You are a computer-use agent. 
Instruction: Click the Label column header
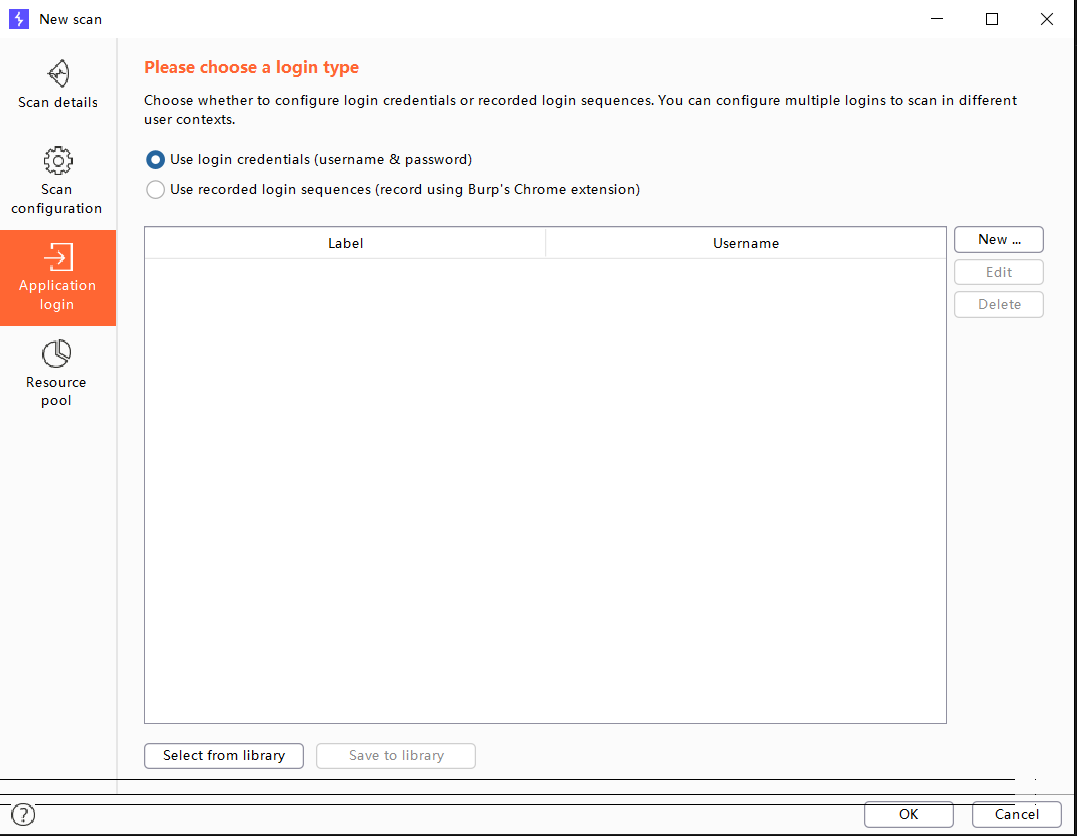[x=345, y=242]
